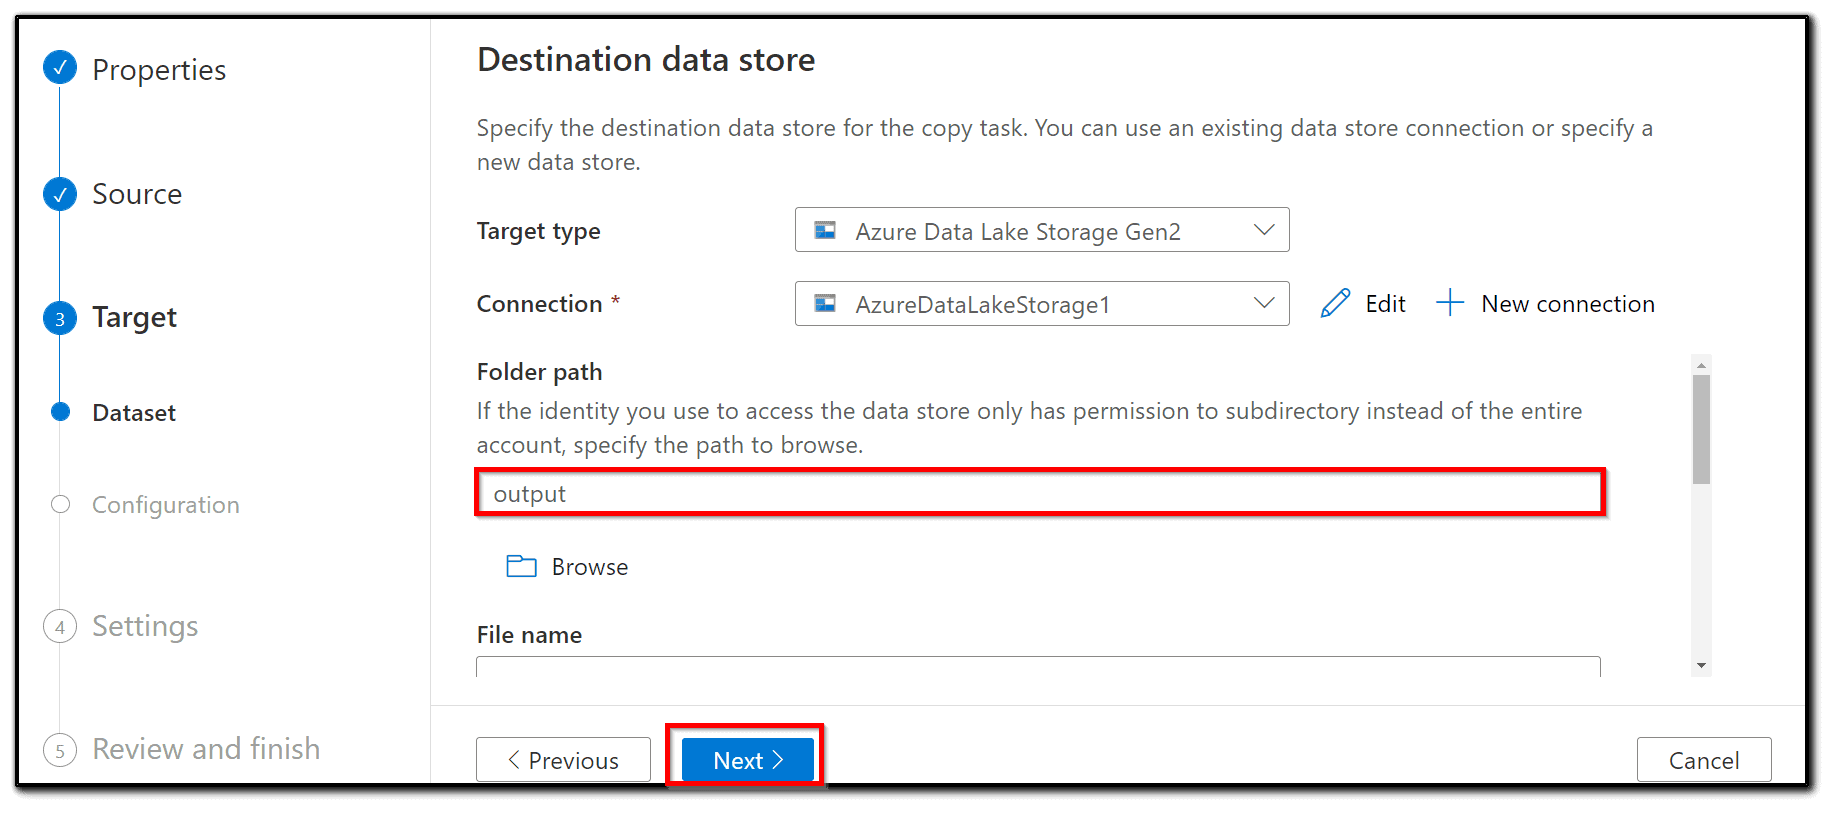The width and height of the screenshot is (1836, 814).
Task: Jump to Review and finish step
Action: (60, 749)
